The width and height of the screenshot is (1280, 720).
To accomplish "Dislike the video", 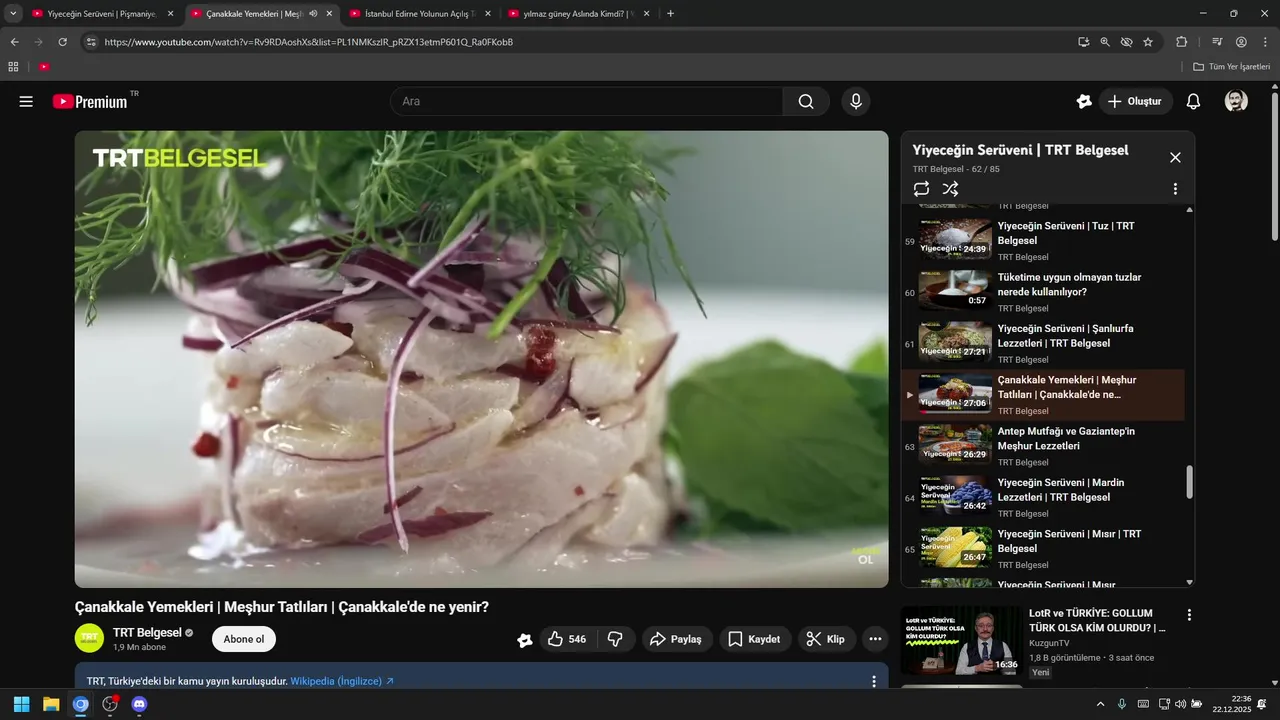I will pos(615,639).
